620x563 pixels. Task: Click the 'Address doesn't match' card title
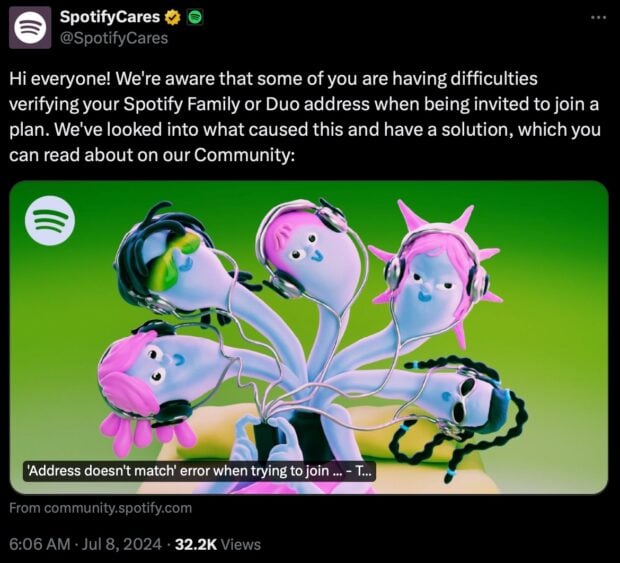(199, 471)
